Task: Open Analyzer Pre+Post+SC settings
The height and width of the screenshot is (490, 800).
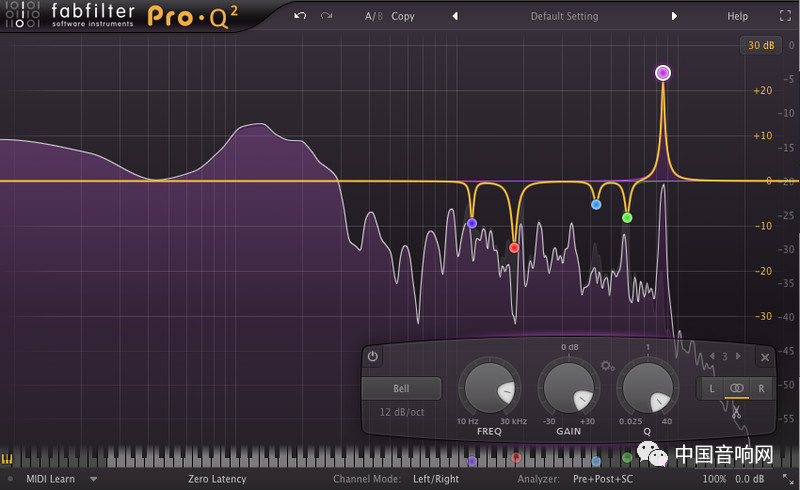Action: pyautogui.click(x=603, y=479)
